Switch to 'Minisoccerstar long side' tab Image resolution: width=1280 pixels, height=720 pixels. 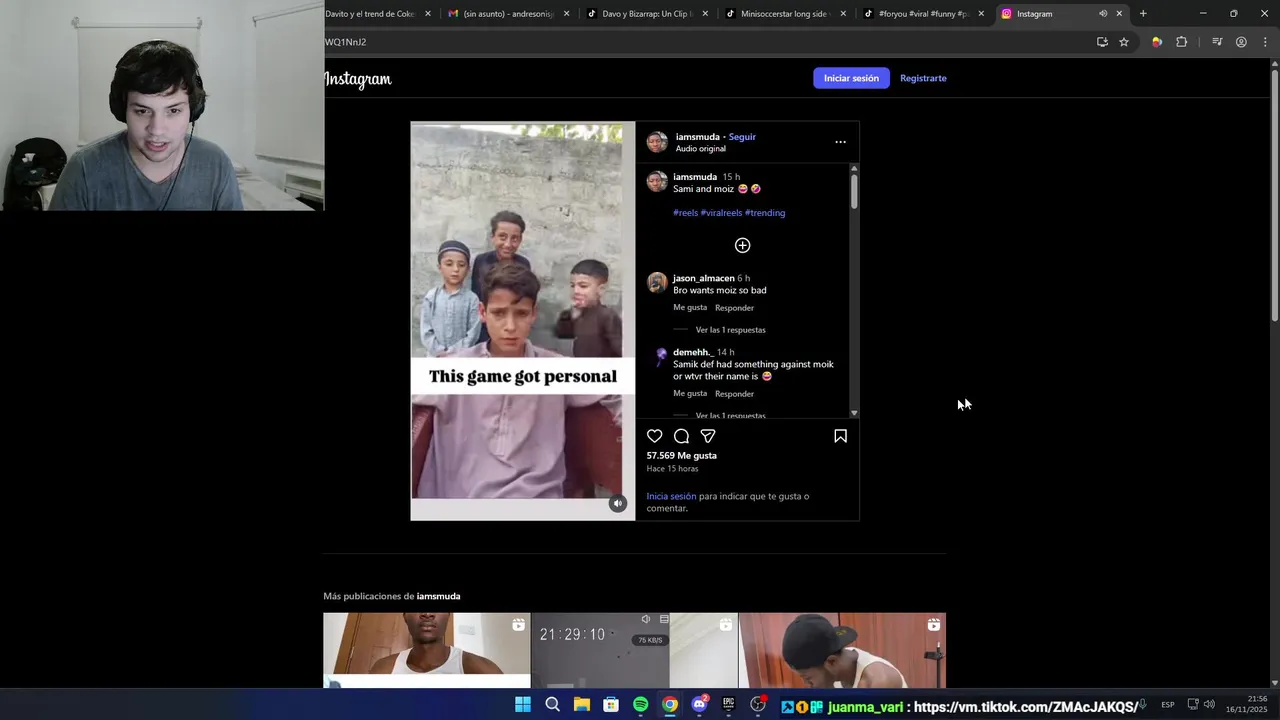click(x=785, y=14)
